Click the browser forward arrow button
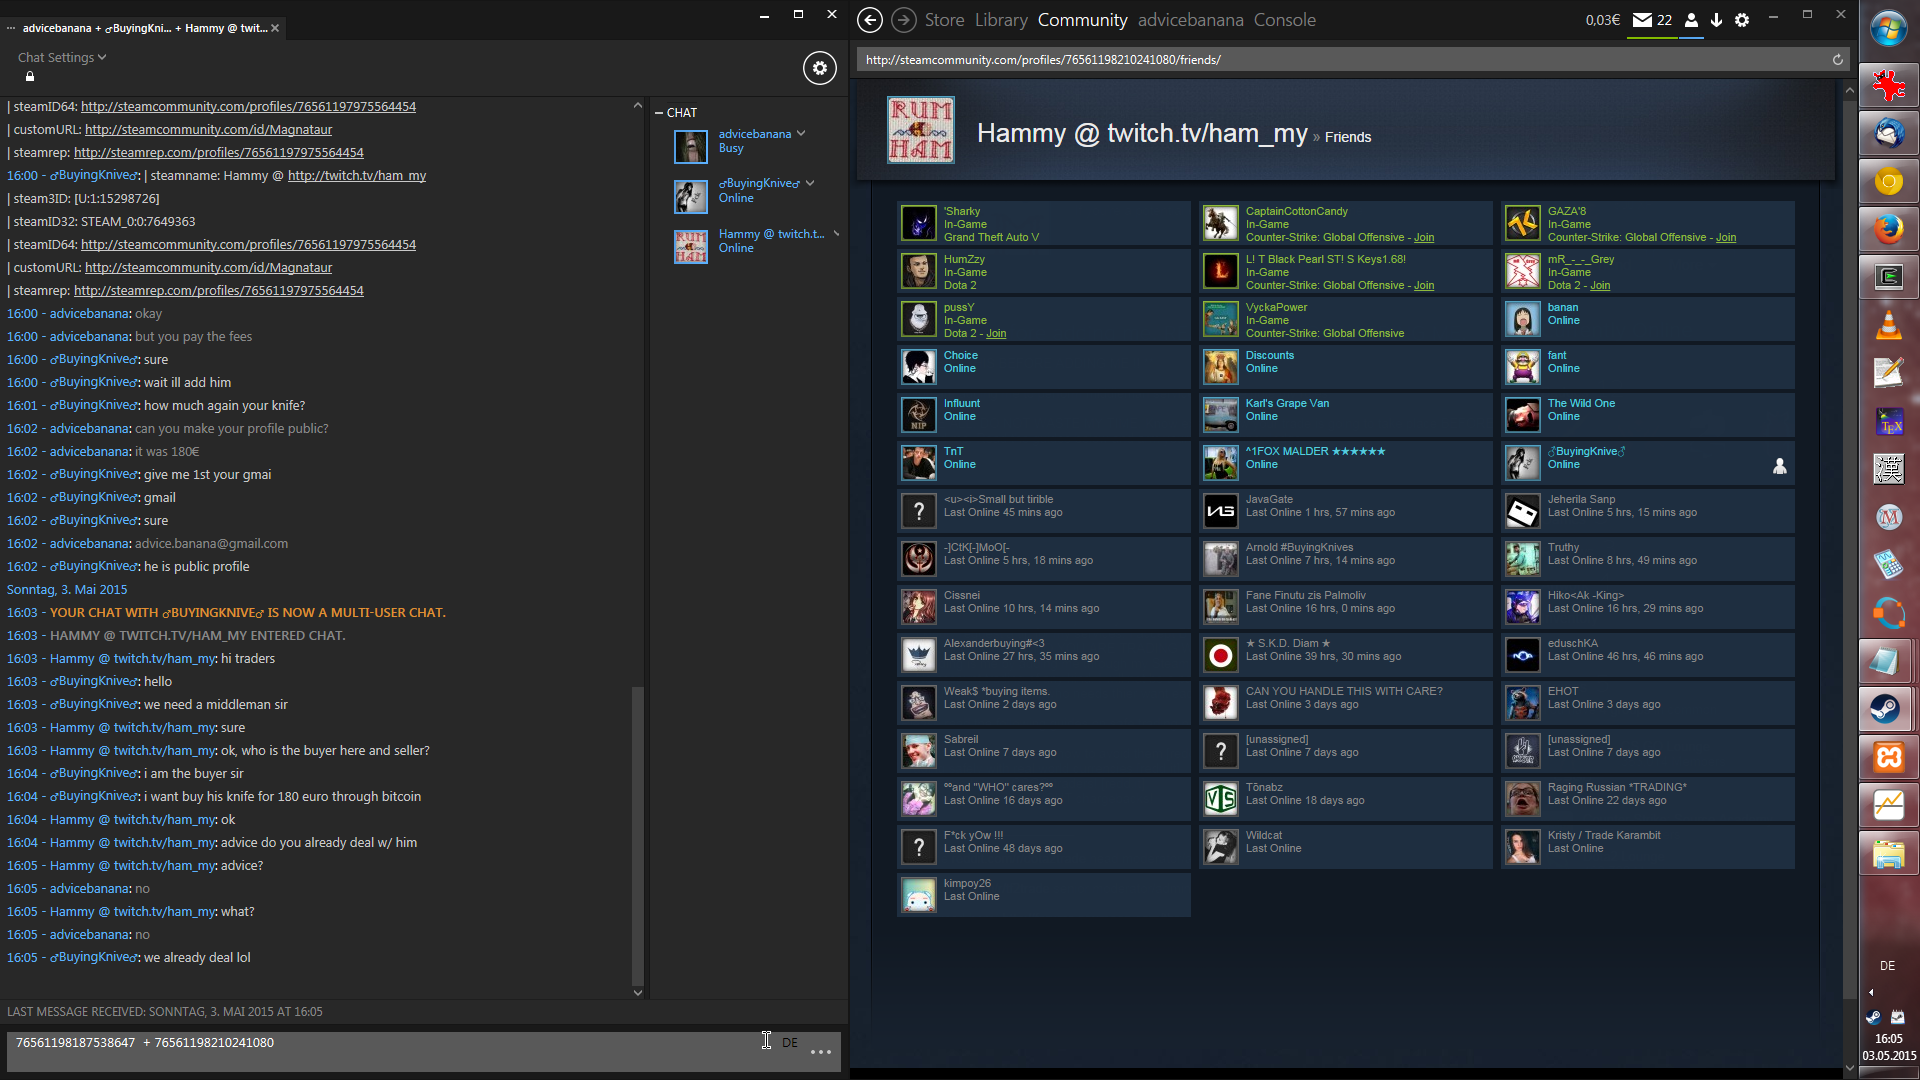1920x1080 pixels. [x=903, y=20]
